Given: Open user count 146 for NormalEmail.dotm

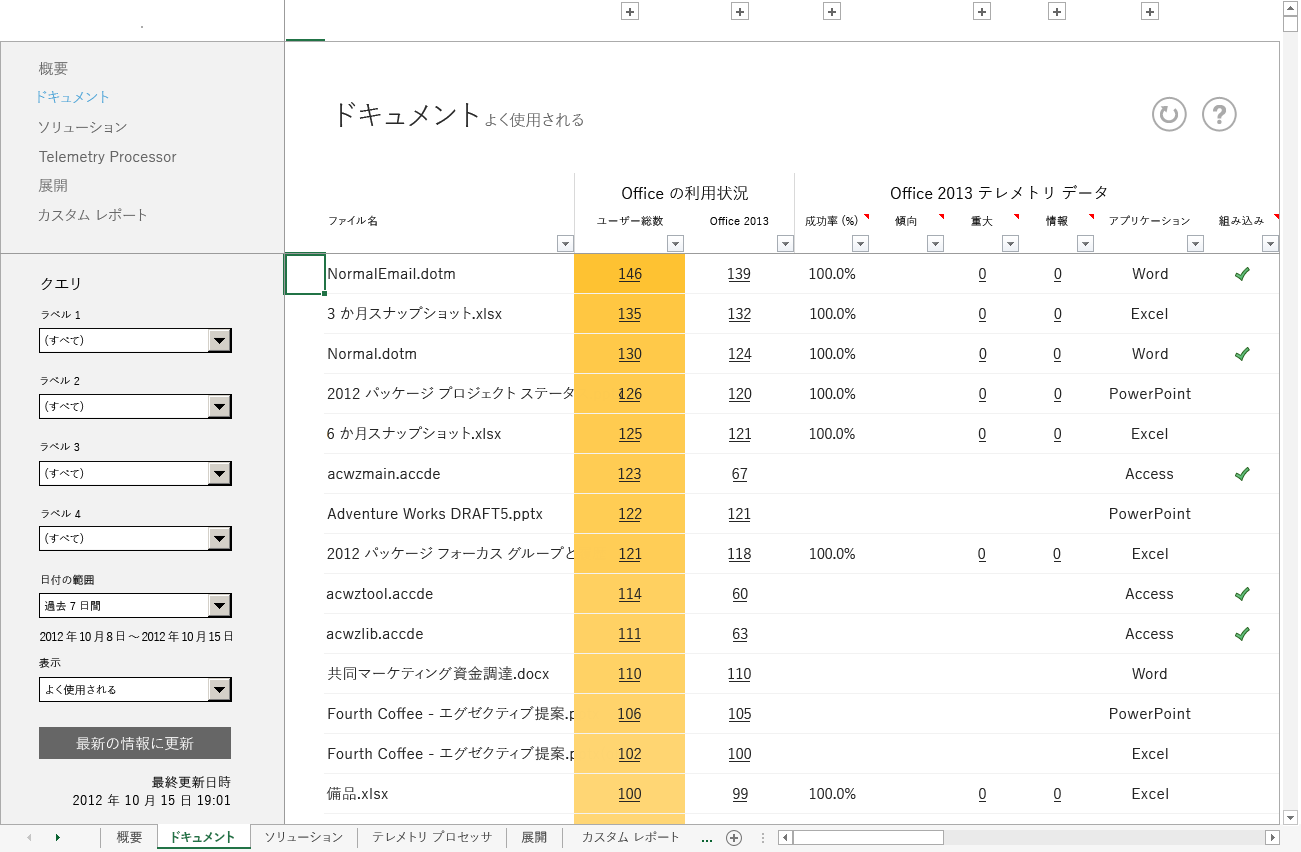Looking at the screenshot, I should pyautogui.click(x=630, y=274).
